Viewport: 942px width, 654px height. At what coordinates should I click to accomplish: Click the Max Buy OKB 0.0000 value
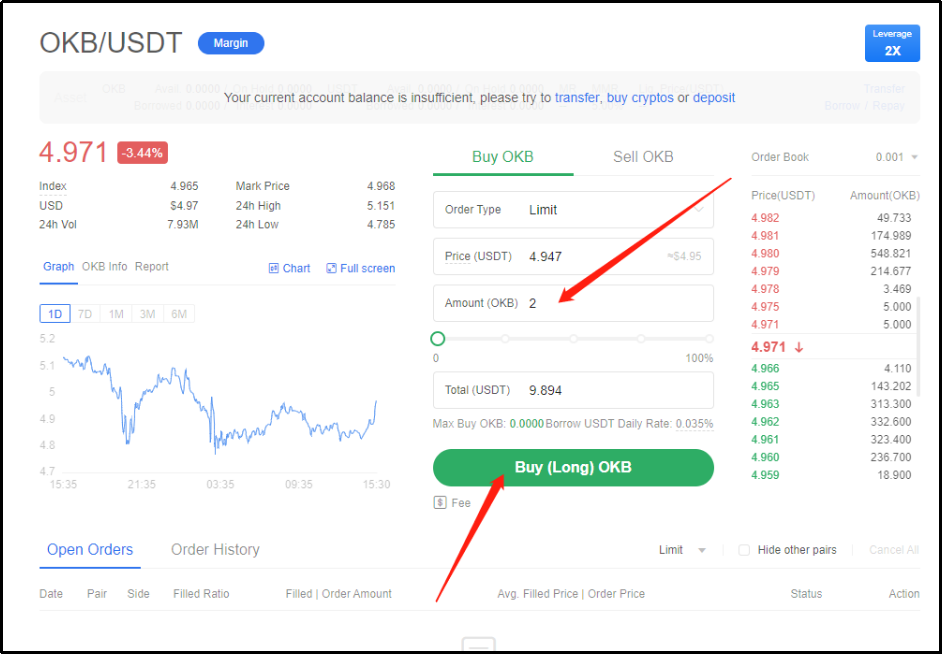coord(527,424)
